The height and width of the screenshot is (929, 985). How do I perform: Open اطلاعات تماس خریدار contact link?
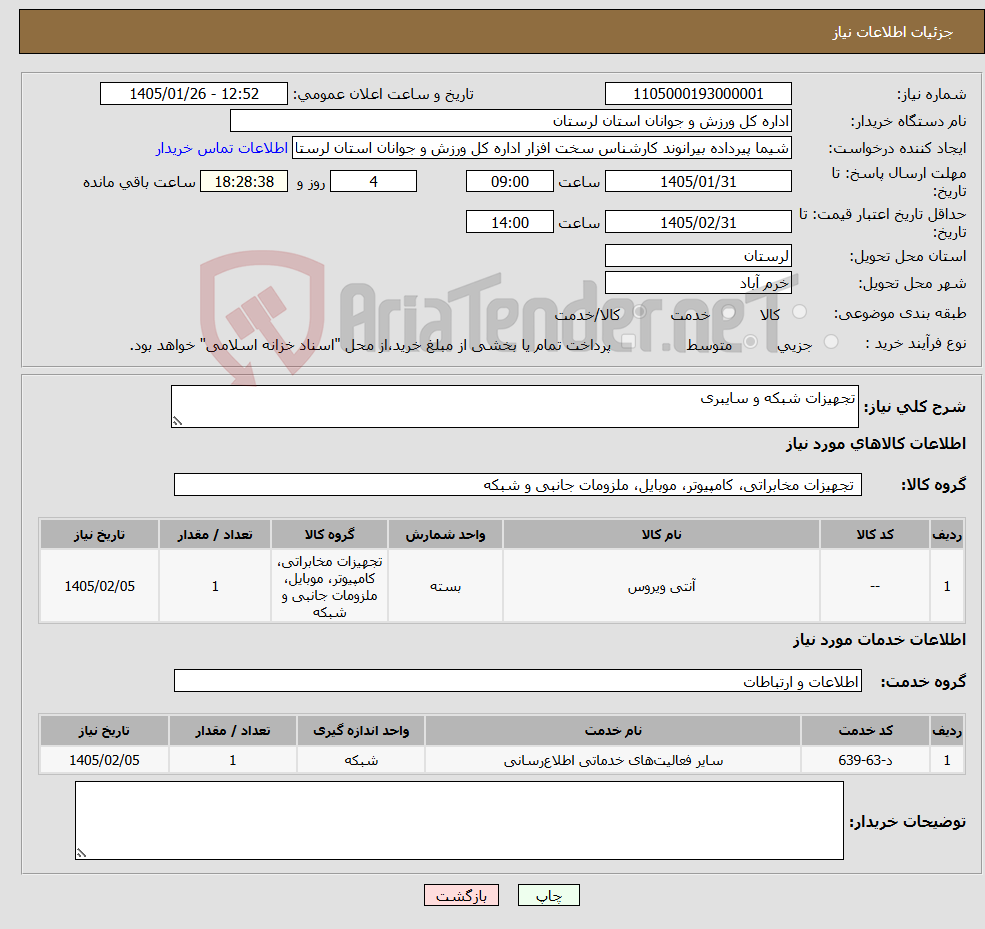pos(222,148)
